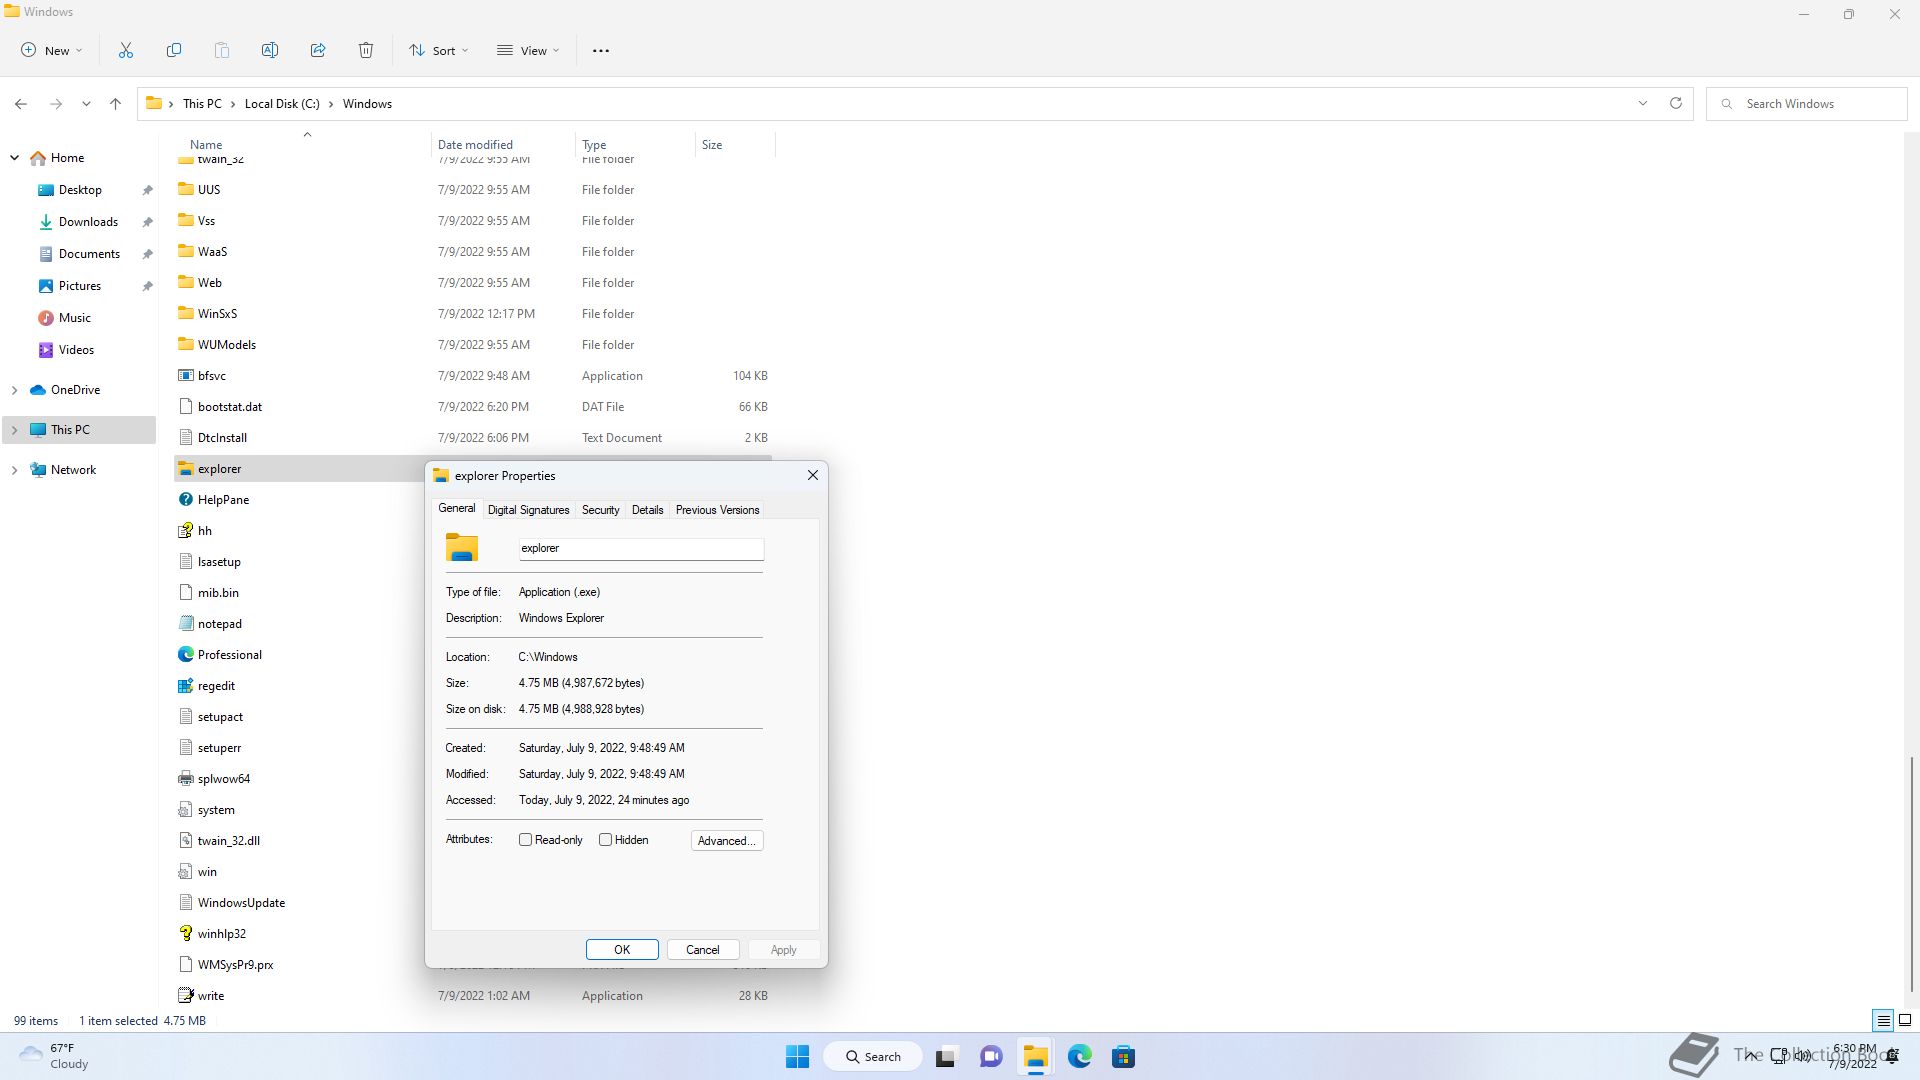1920x1080 pixels.
Task: Navigate up one folder level
Action: tap(116, 104)
